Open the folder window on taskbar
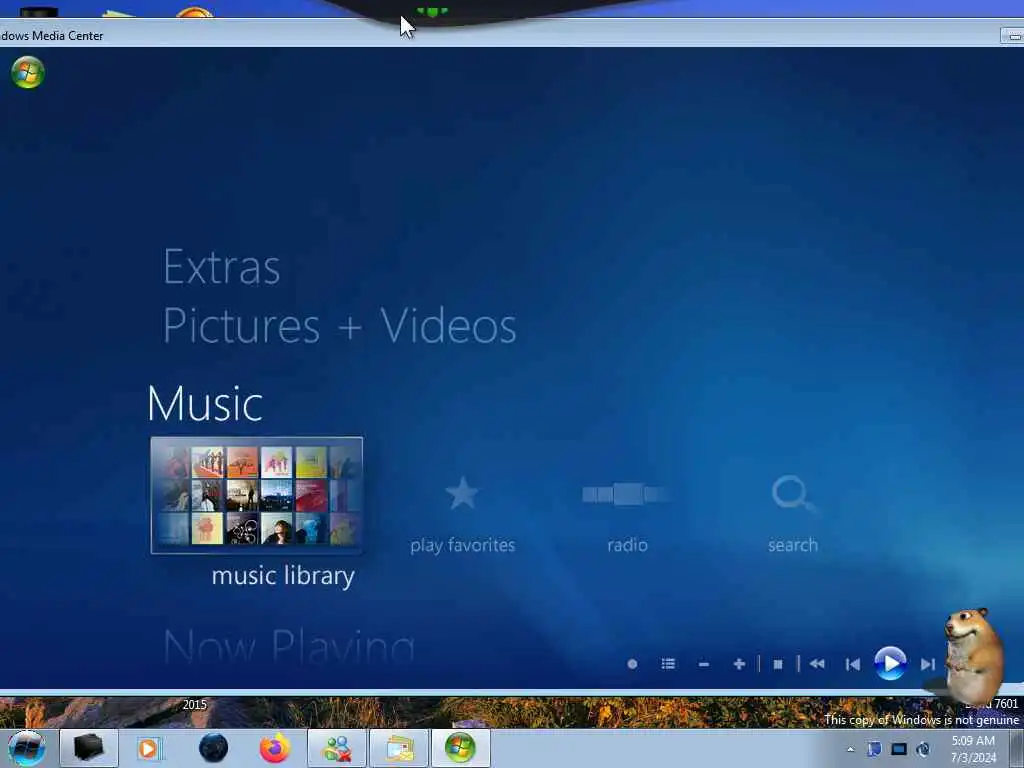The image size is (1024, 768). [399, 748]
